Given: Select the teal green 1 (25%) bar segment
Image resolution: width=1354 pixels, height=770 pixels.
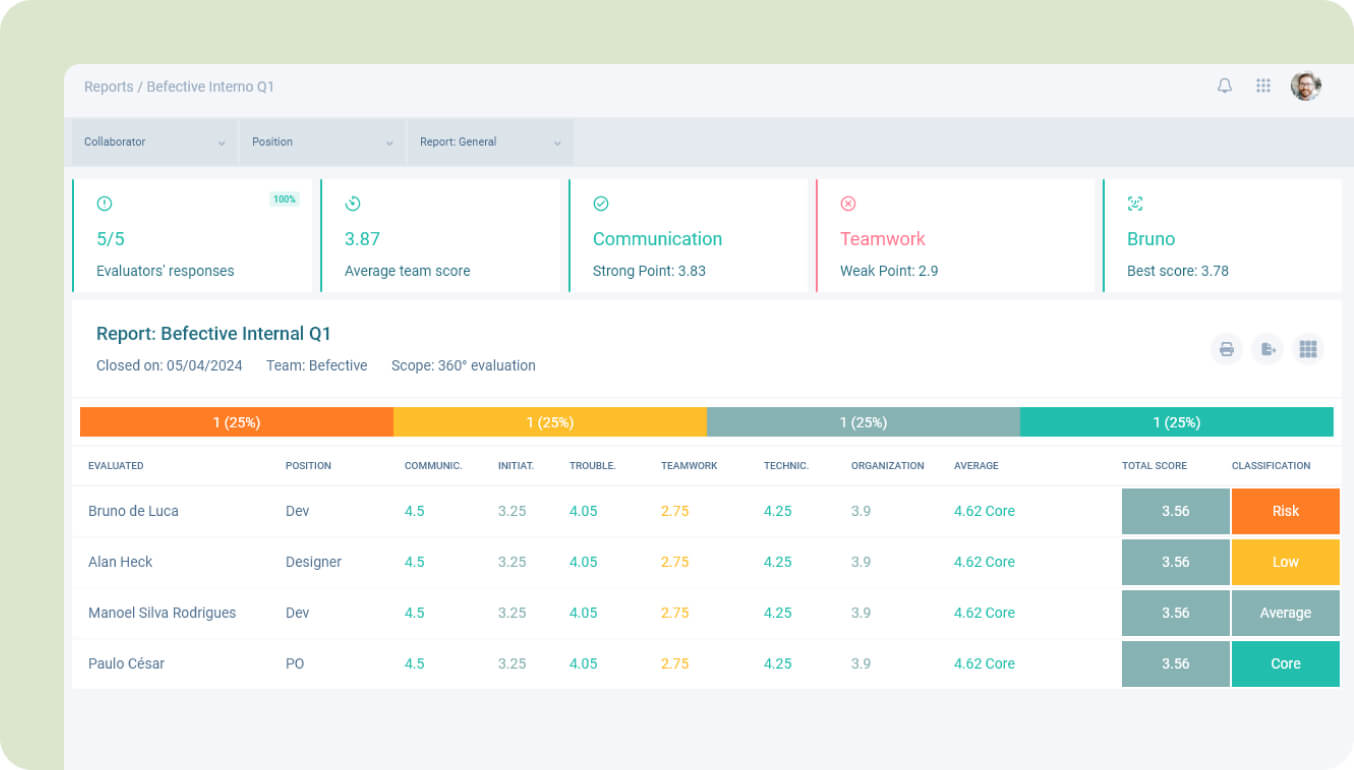Looking at the screenshot, I should pos(1176,422).
